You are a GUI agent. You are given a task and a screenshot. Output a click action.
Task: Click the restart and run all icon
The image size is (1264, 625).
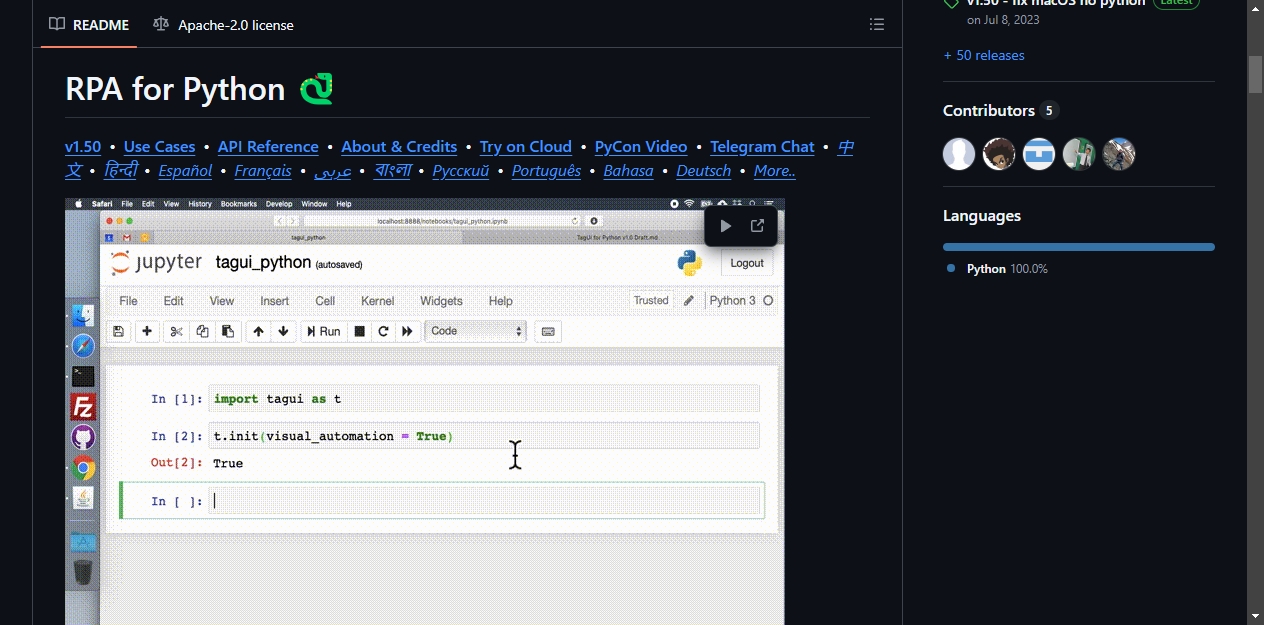407,331
